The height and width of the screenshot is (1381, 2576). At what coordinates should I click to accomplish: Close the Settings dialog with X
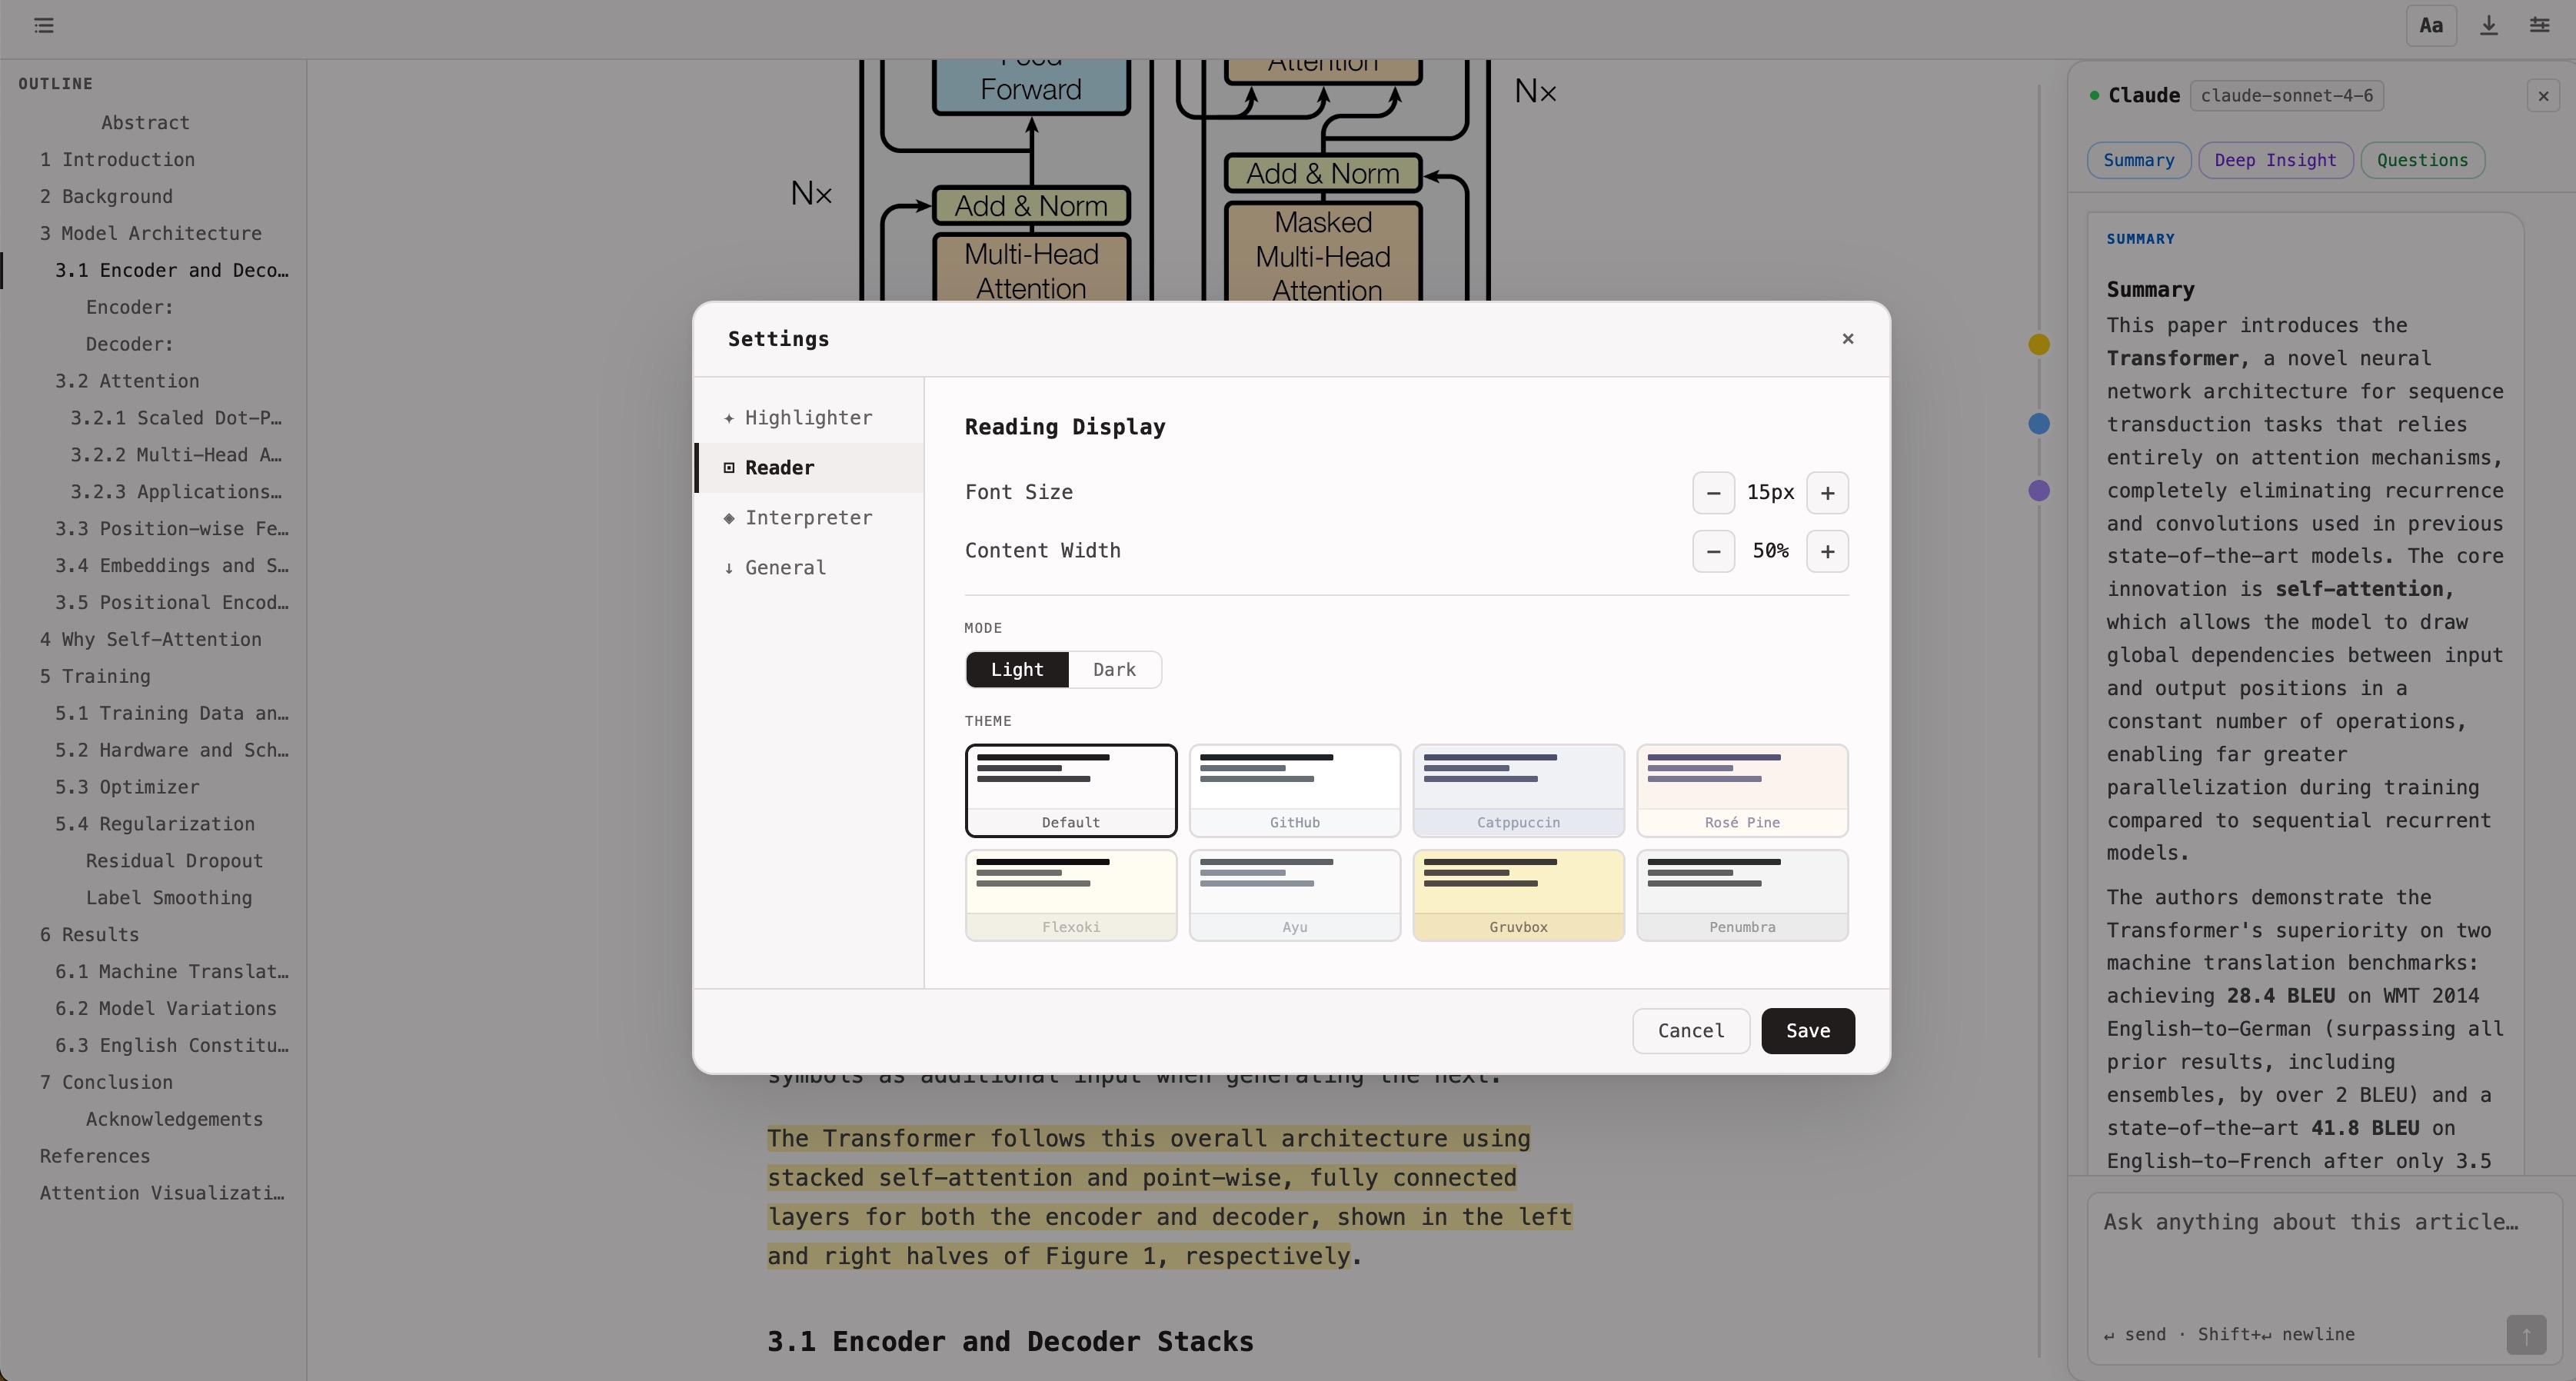(x=1848, y=339)
